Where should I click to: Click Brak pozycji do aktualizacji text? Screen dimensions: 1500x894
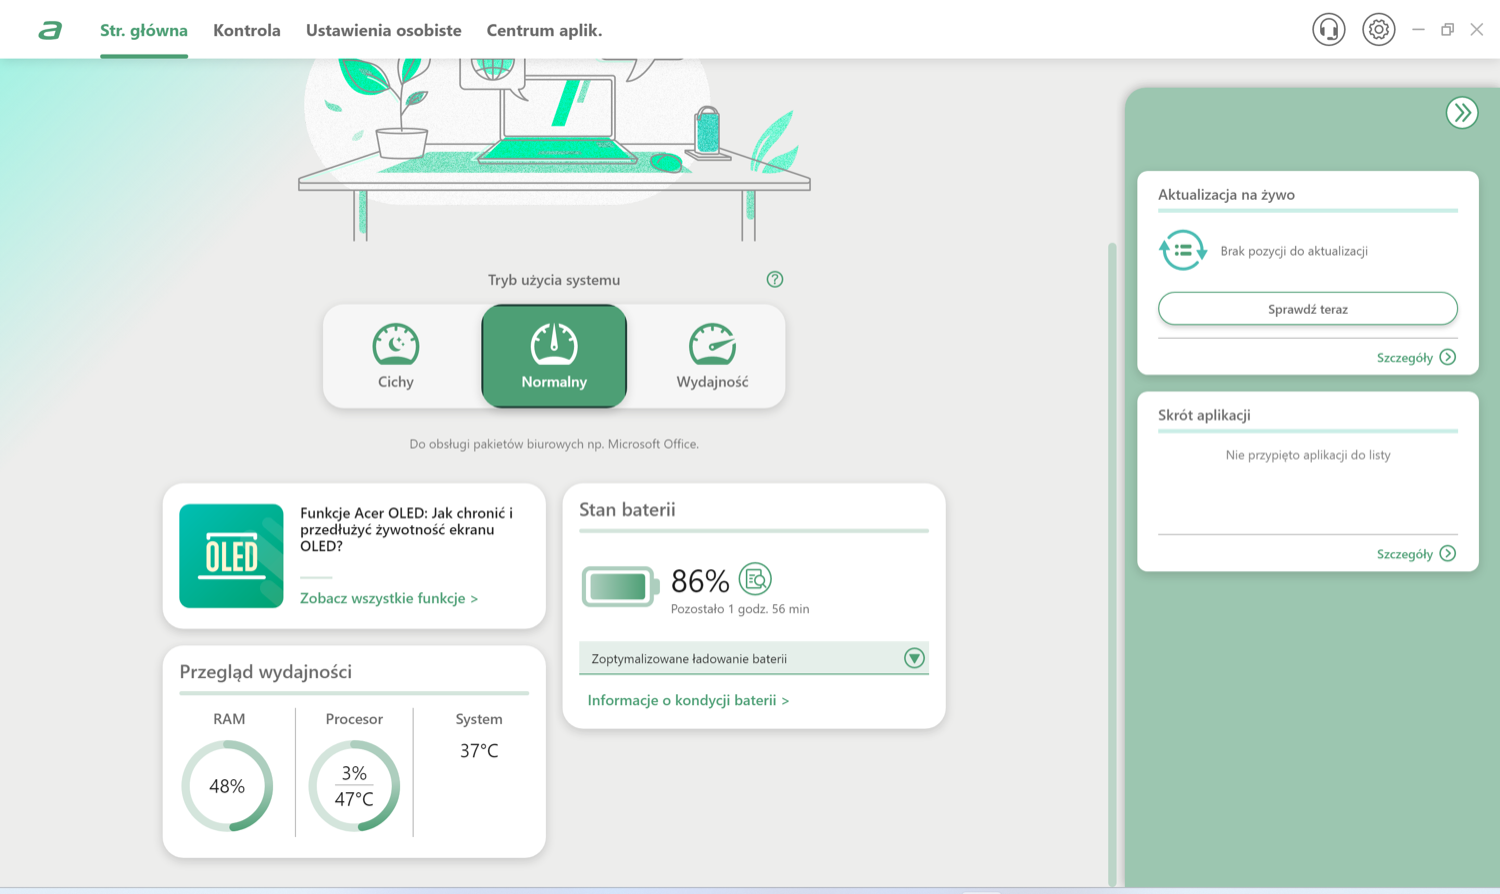coord(1294,251)
